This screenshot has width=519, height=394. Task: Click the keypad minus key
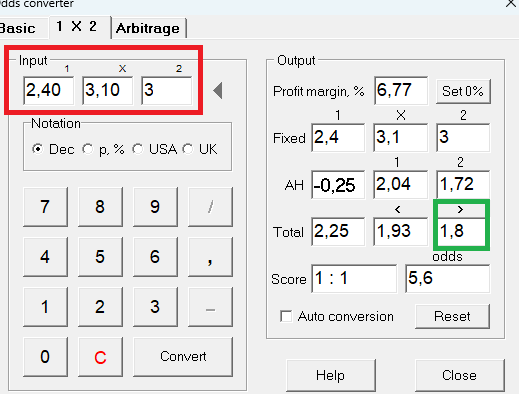[x=210, y=307]
